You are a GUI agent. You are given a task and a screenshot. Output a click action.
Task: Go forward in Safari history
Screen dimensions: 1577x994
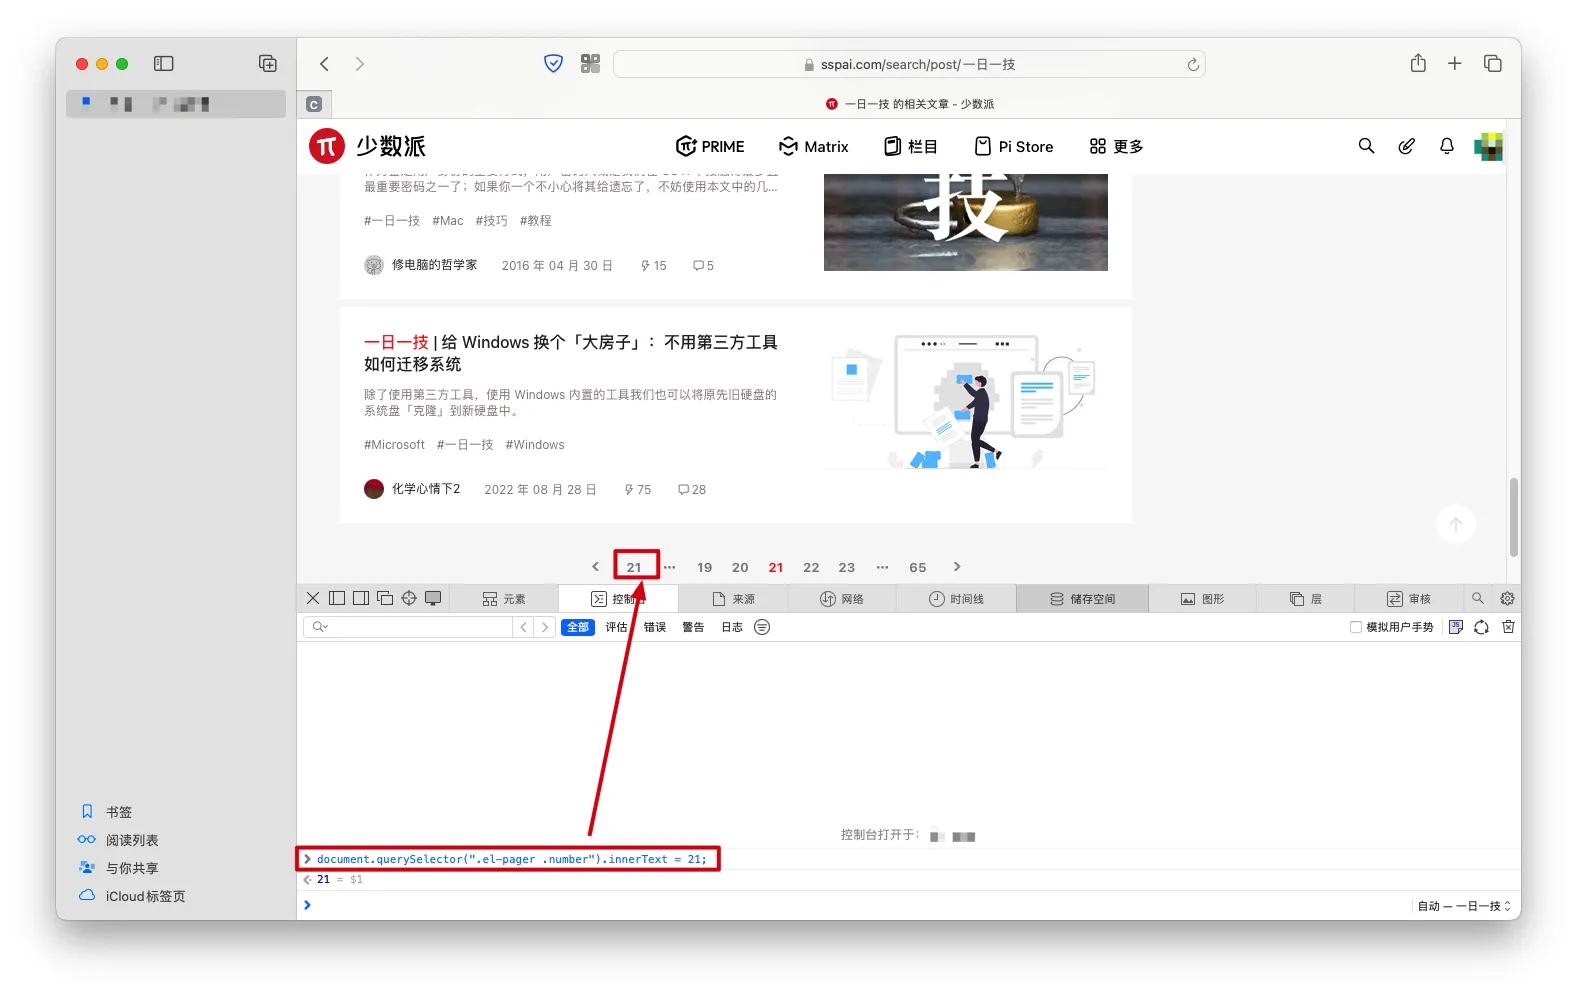360,64
